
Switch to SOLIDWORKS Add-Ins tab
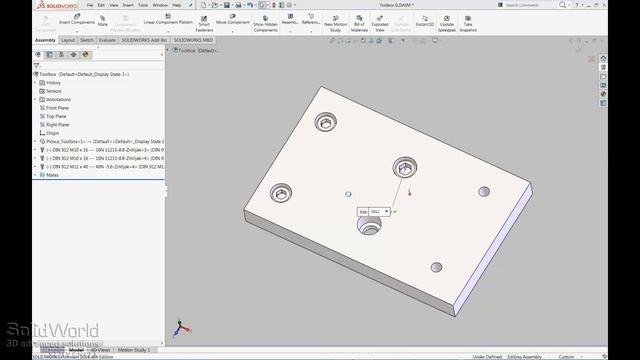coord(144,40)
